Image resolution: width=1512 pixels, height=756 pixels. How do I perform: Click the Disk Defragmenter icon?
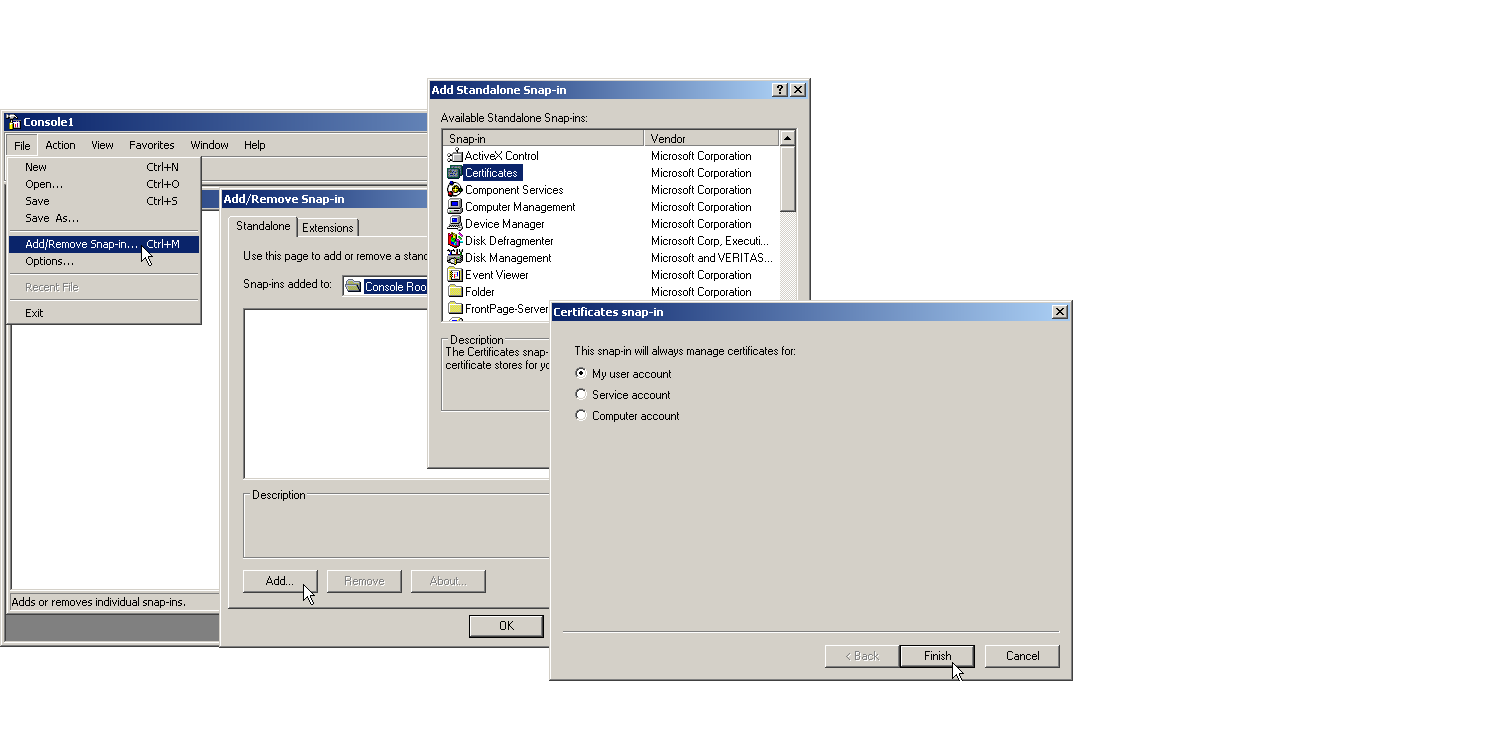pyautogui.click(x=455, y=241)
